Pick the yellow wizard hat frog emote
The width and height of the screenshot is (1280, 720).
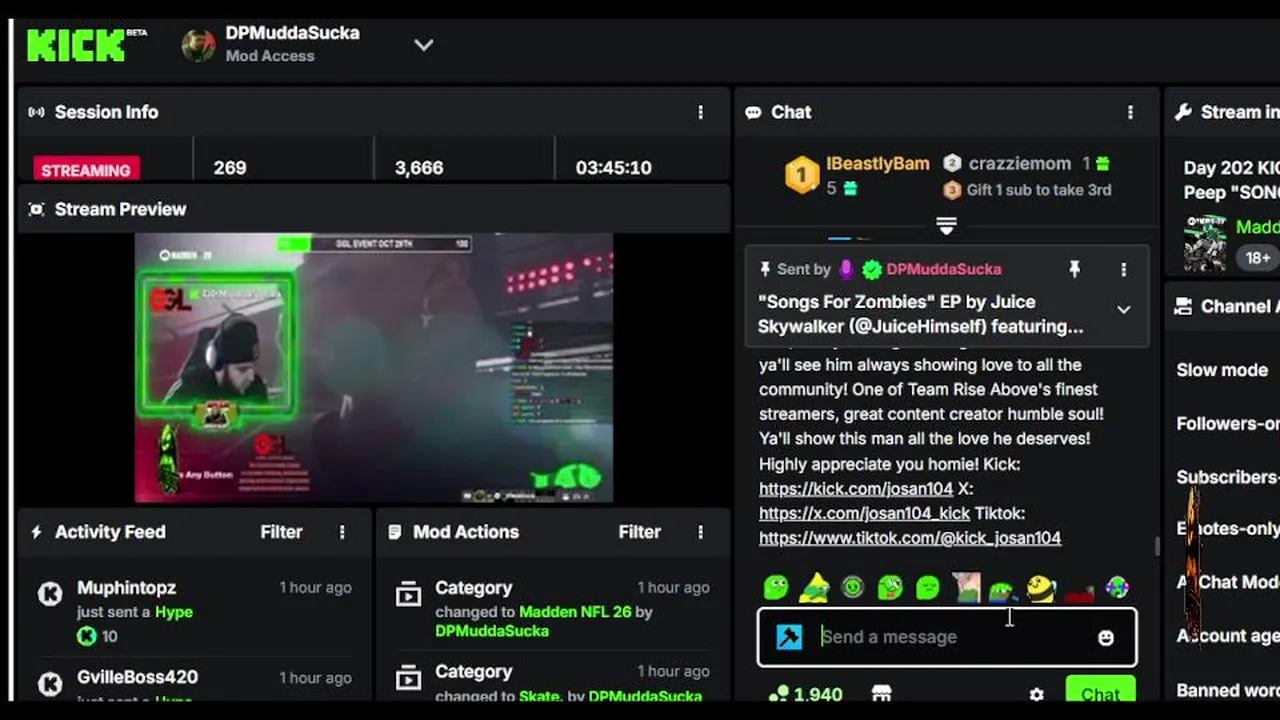pyautogui.click(x=815, y=587)
